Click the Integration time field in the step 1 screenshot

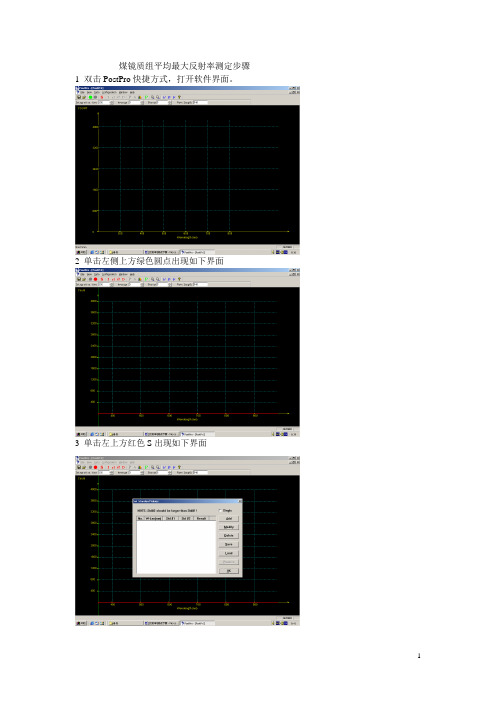[x=105, y=103]
